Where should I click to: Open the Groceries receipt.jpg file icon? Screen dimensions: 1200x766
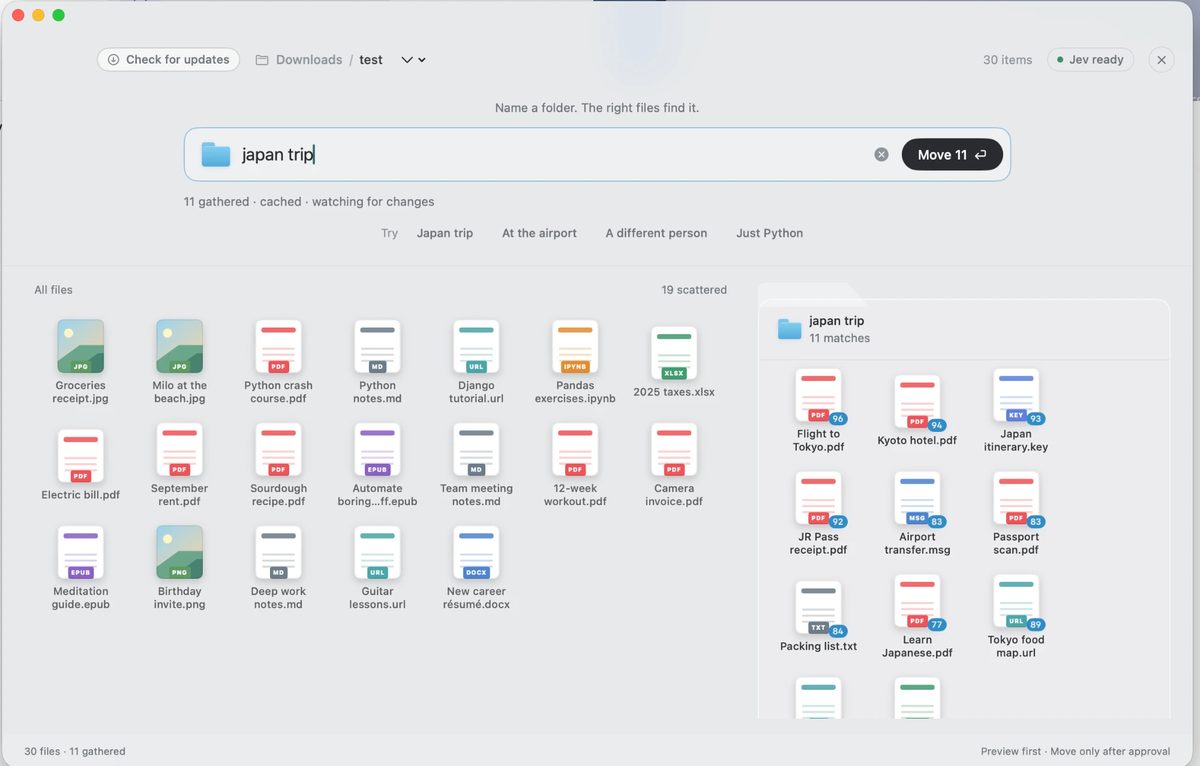80,346
